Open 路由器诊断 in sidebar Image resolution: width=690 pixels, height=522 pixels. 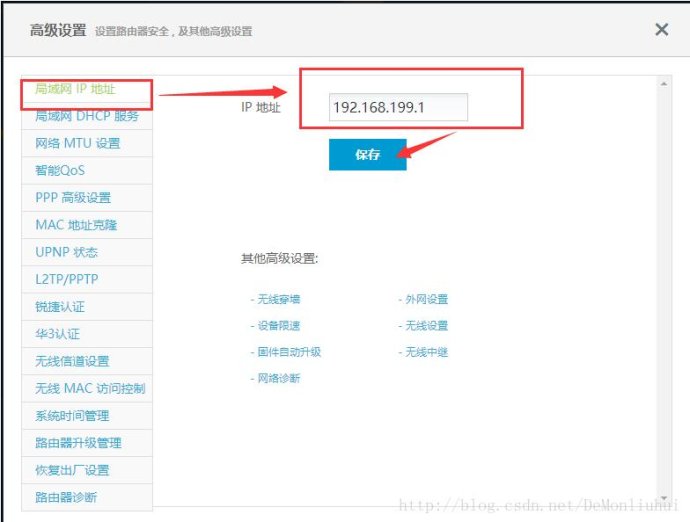click(x=66, y=497)
